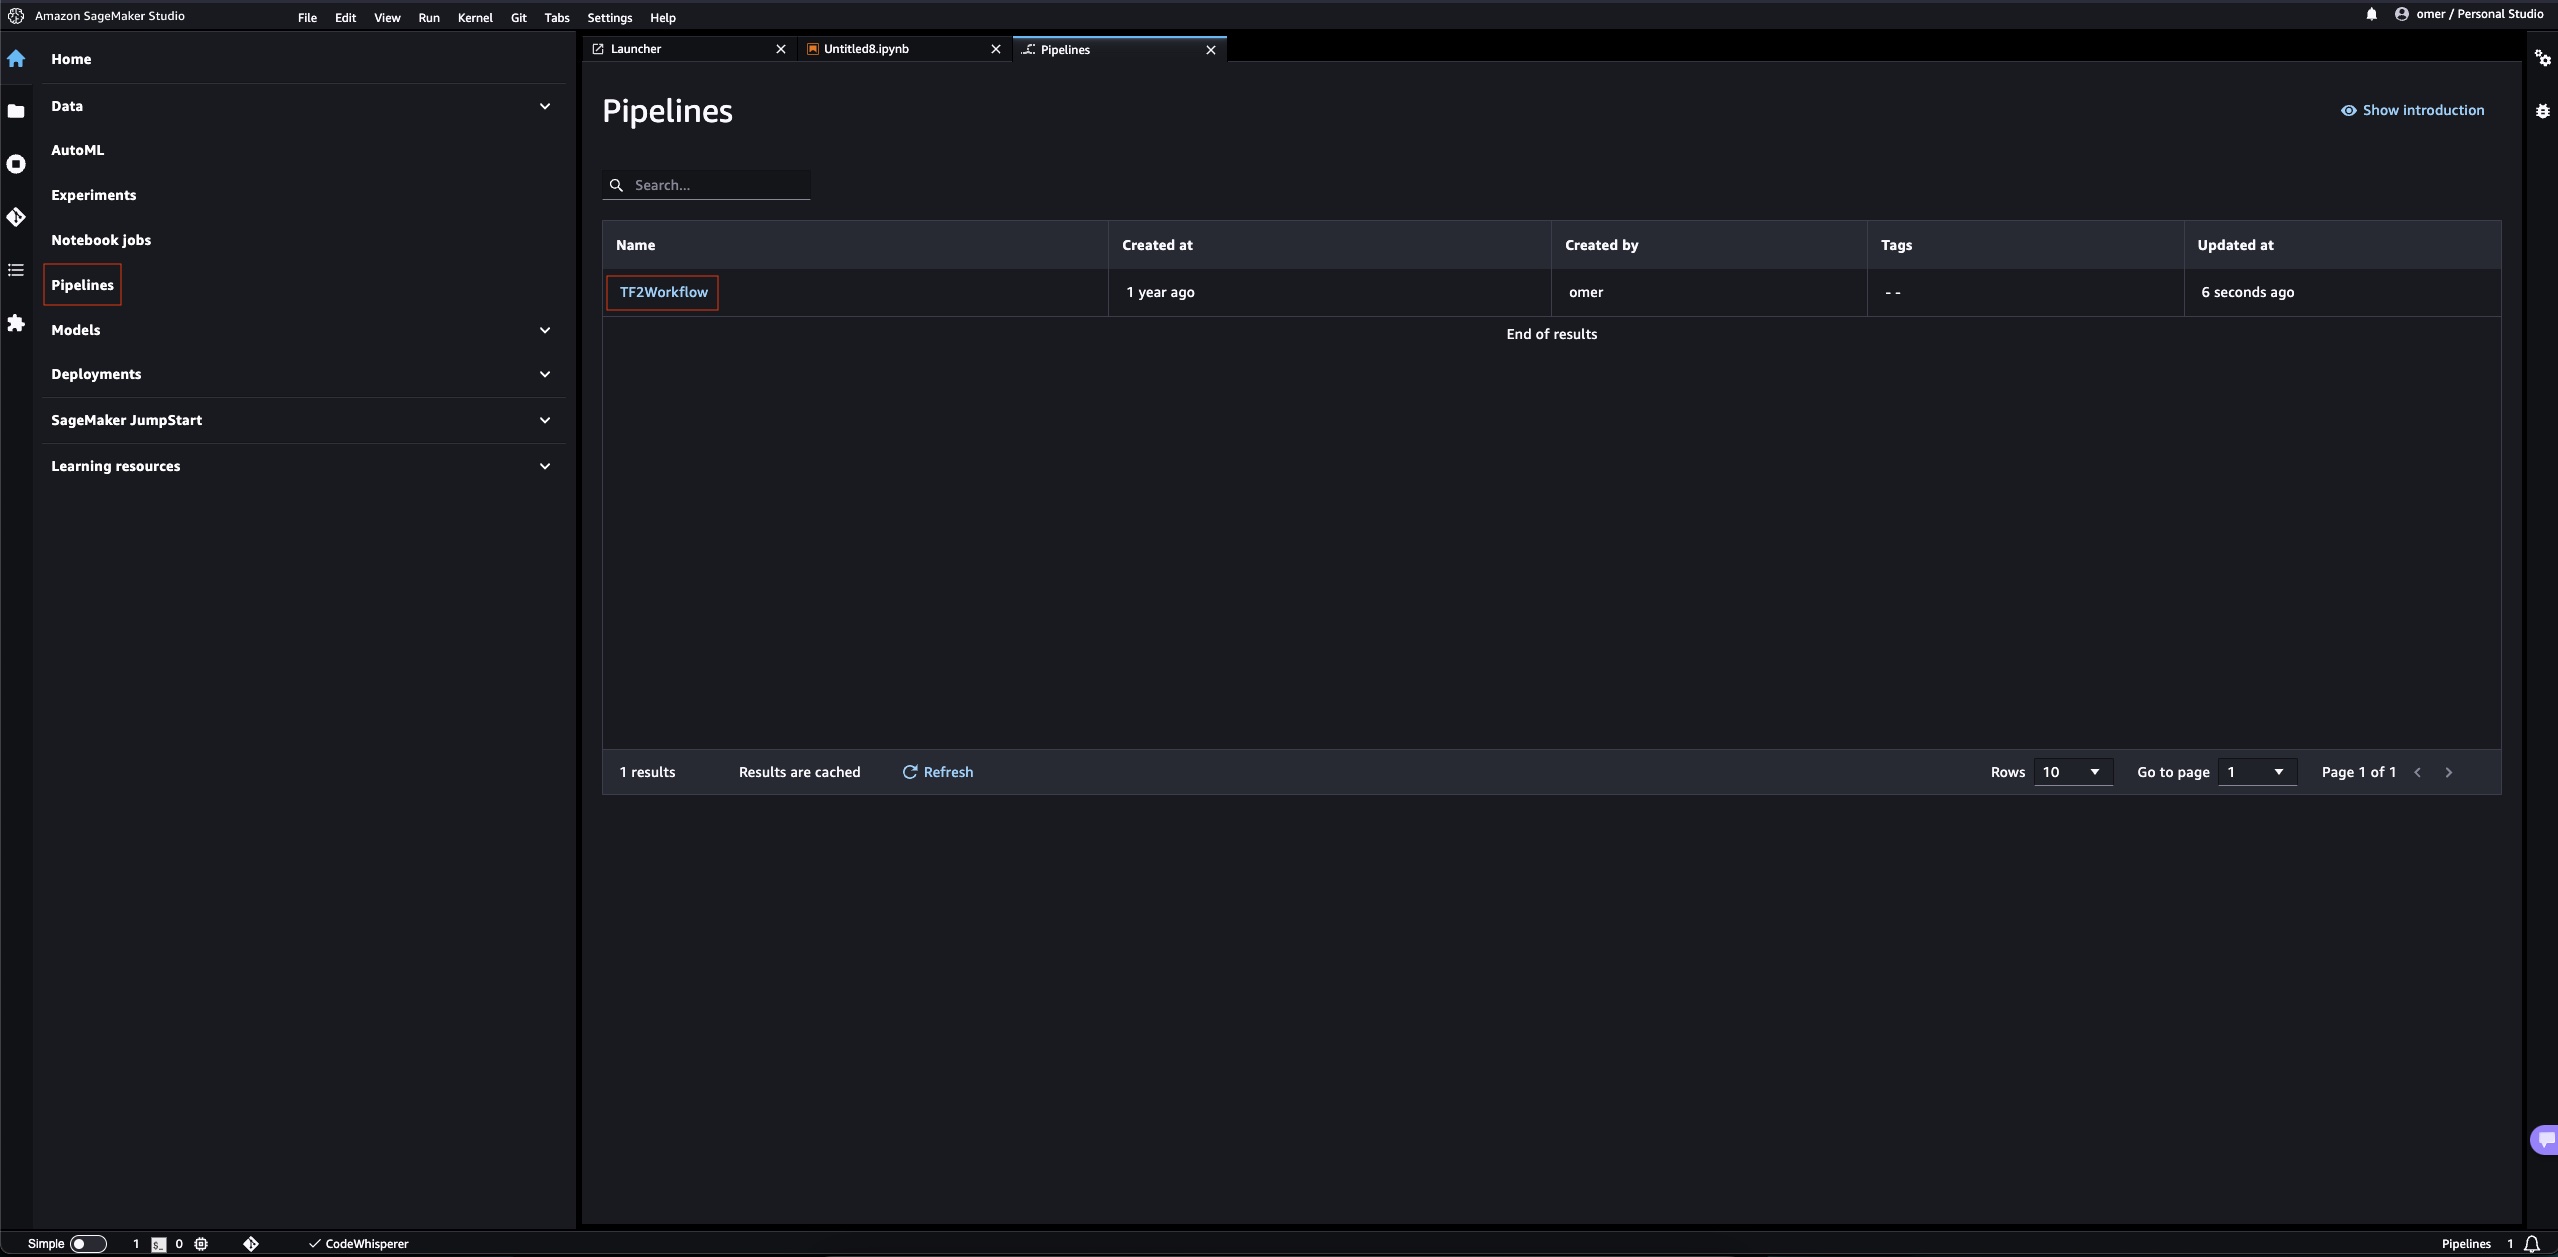This screenshot has height=1257, width=2558.
Task: Expand the Data section
Action: (x=545, y=106)
